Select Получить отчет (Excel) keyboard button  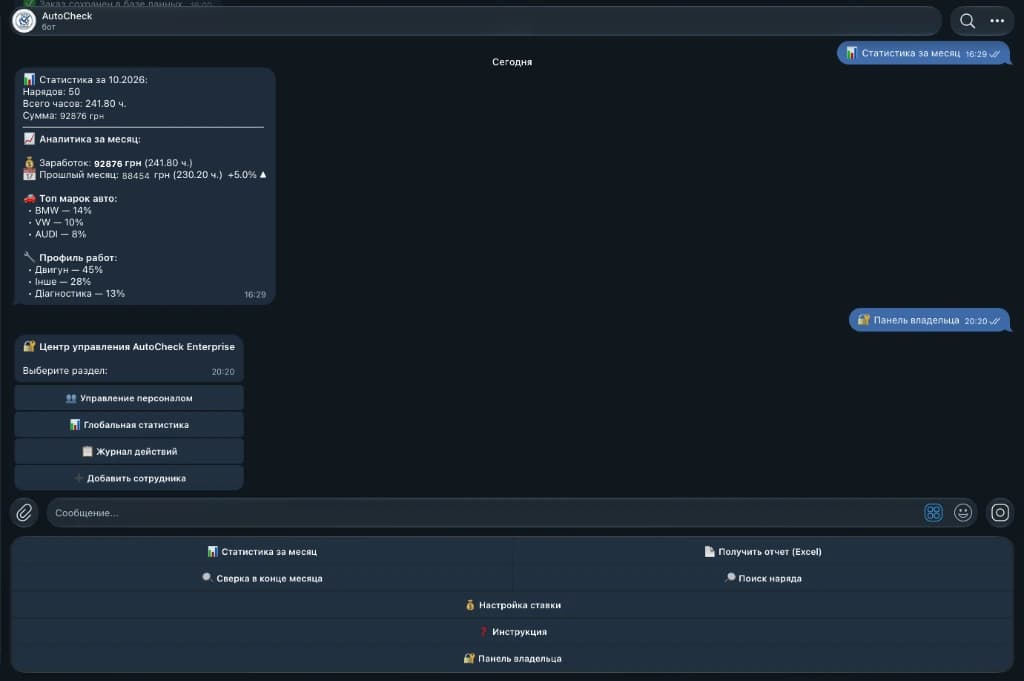pyautogui.click(x=763, y=552)
